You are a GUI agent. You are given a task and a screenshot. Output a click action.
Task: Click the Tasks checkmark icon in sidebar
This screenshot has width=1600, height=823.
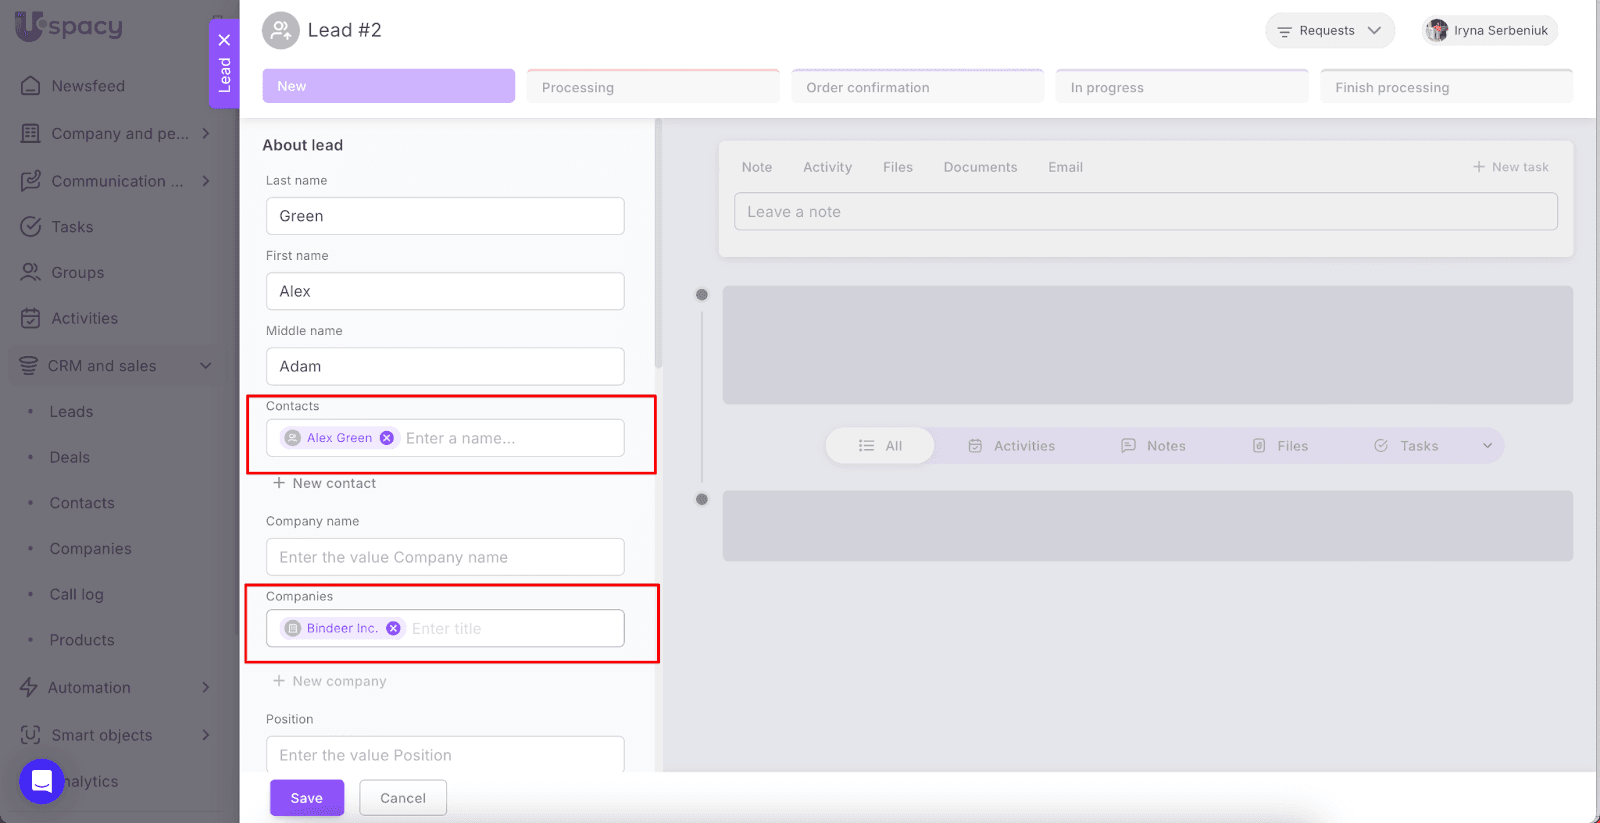tap(31, 227)
